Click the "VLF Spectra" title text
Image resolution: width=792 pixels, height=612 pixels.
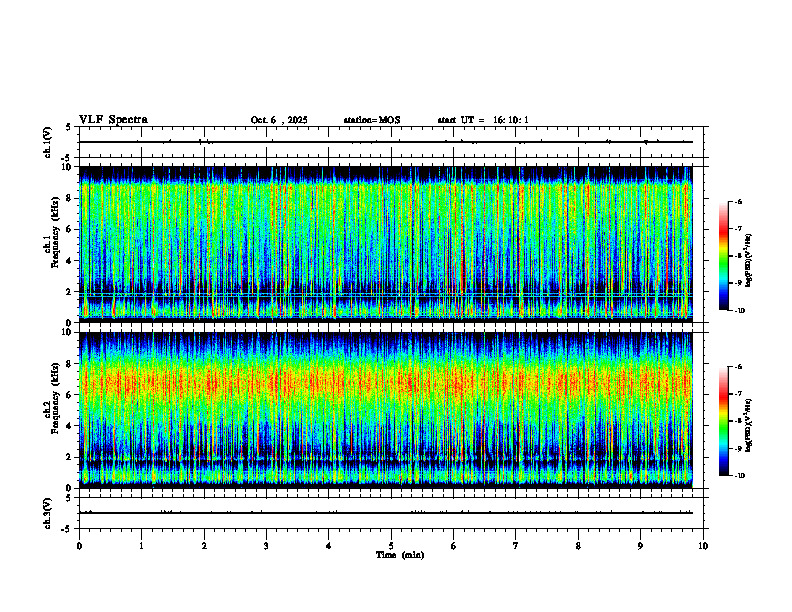[113, 120]
